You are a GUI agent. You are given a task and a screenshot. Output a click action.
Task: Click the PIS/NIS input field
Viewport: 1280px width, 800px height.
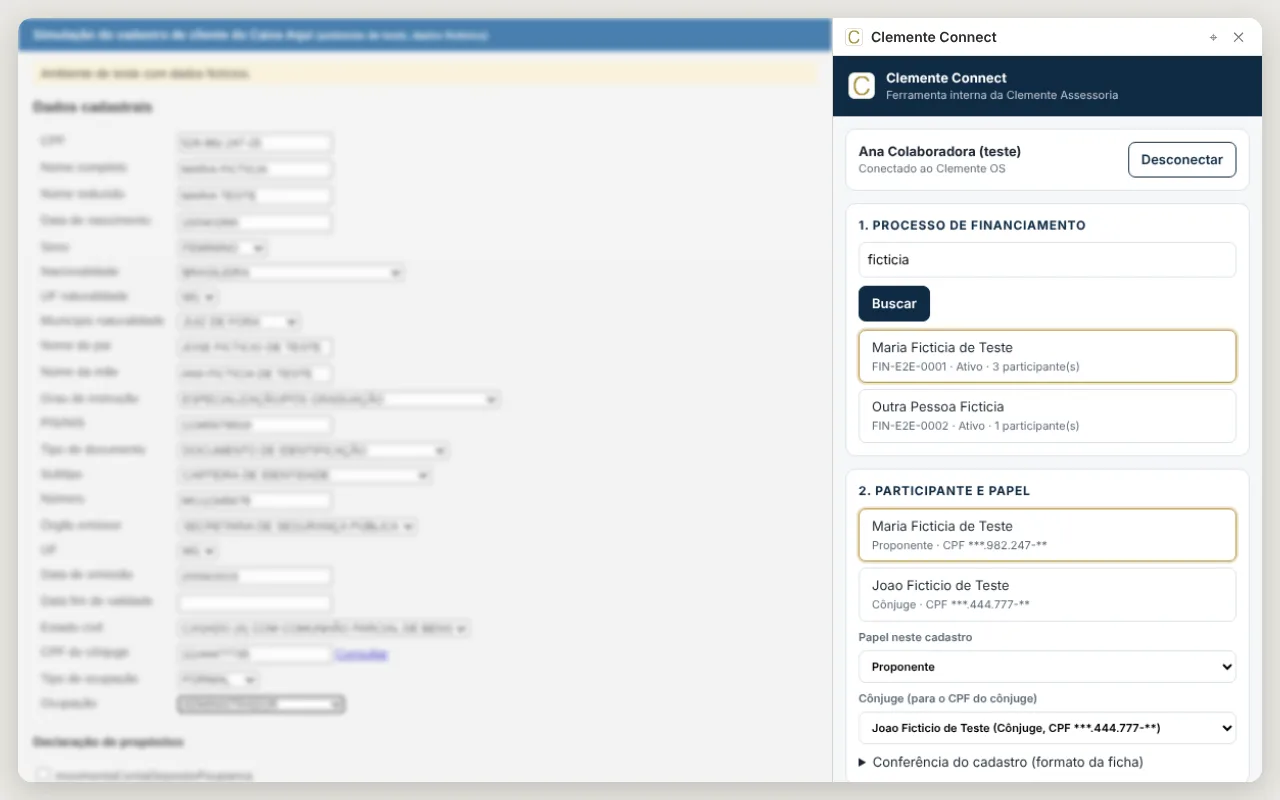point(255,425)
